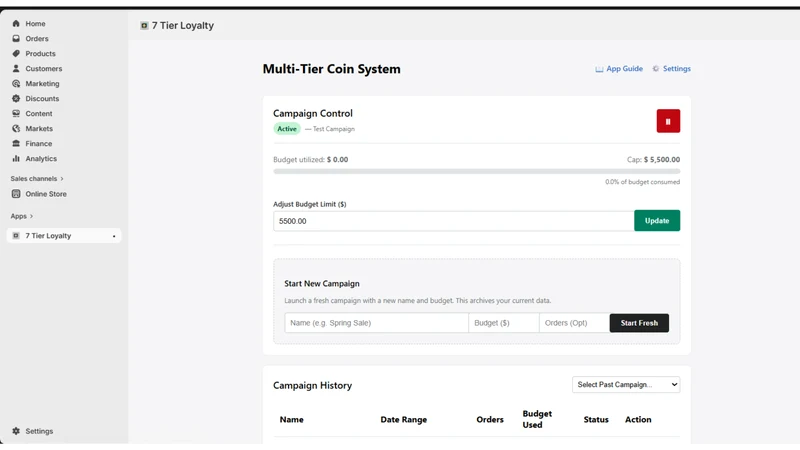Click the campaign Name input field
The width and height of the screenshot is (800, 450).
point(377,323)
